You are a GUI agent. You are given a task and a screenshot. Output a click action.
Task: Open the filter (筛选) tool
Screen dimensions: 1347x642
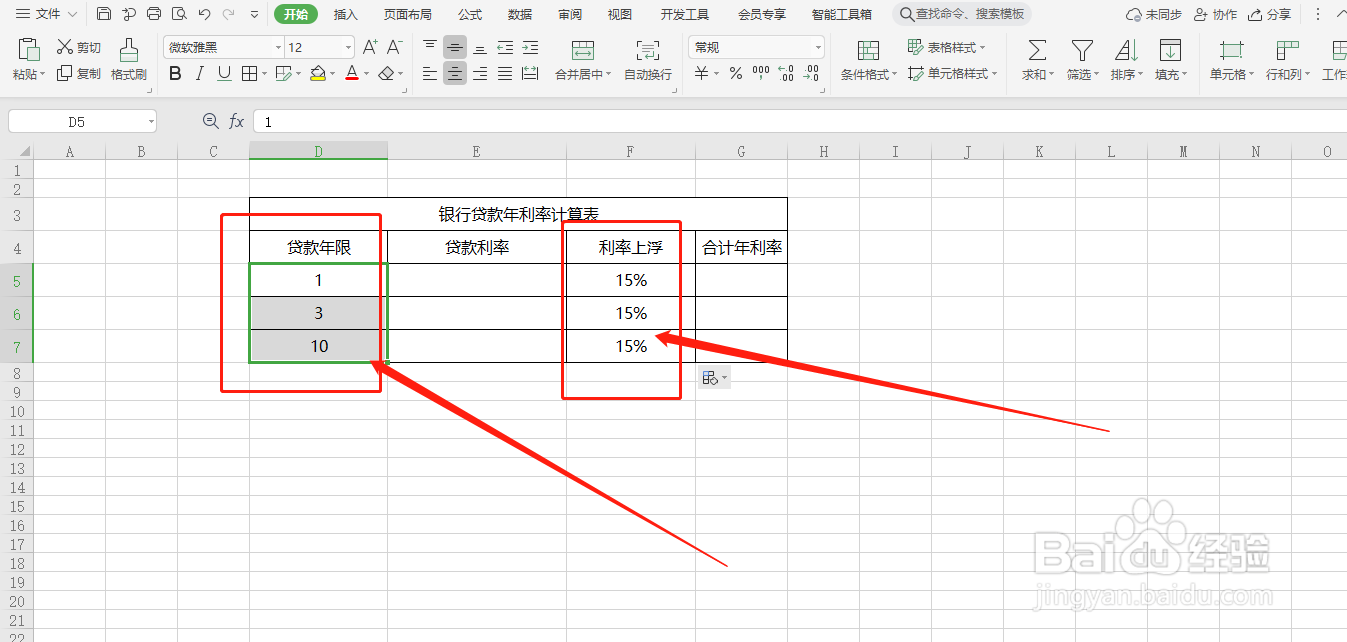coord(1080,55)
